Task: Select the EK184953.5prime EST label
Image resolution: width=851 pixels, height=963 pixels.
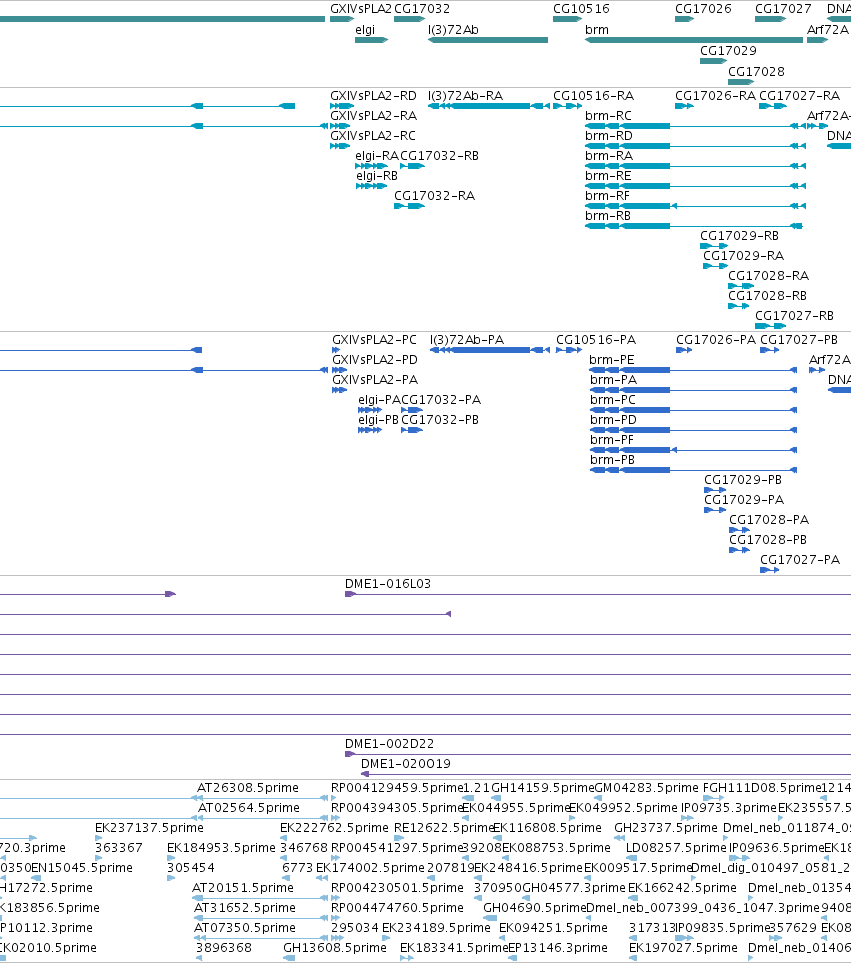Action: 221,848
